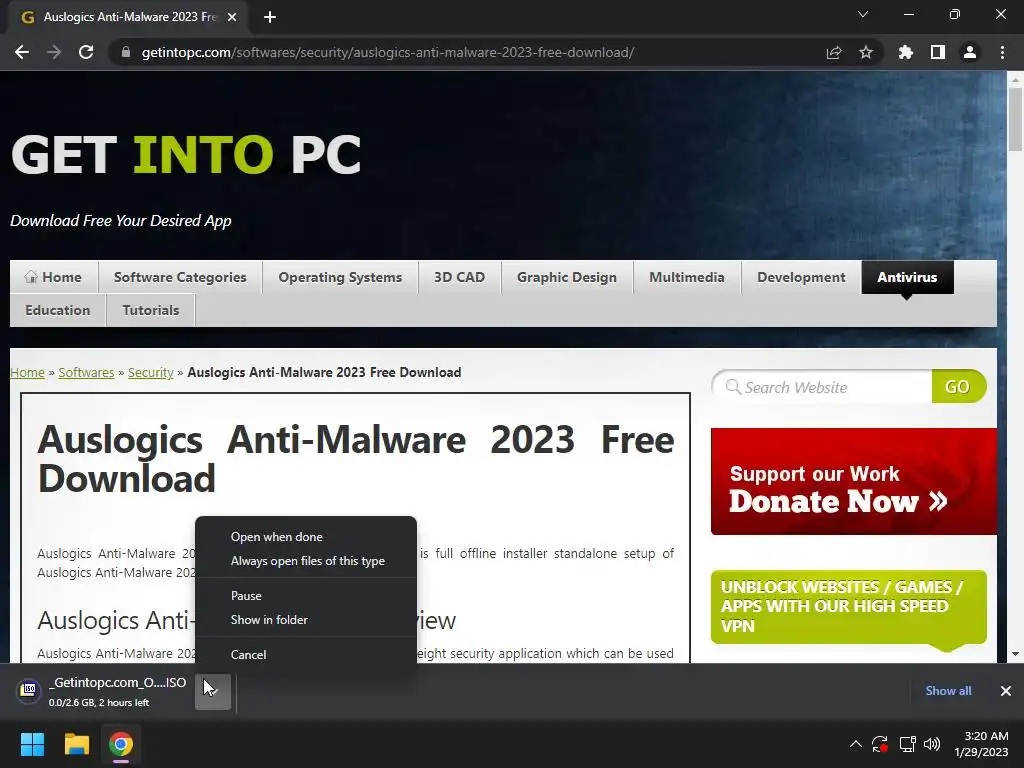
Task: Open the Windows Start menu
Action: click(x=32, y=744)
